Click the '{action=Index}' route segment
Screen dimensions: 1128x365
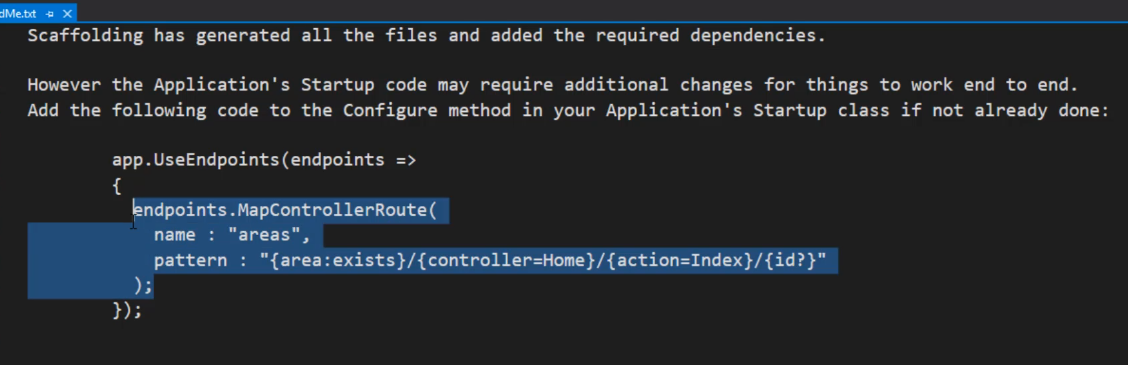coord(679,260)
